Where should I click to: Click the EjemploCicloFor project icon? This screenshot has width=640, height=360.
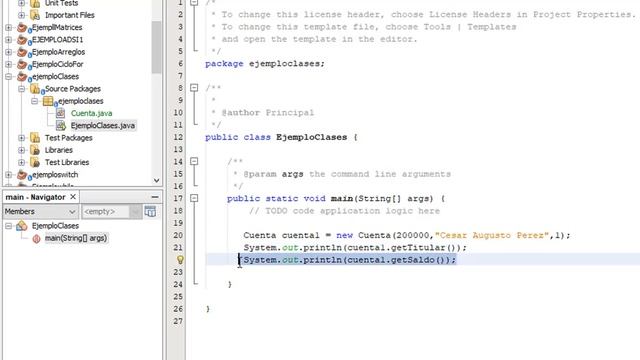[x=22, y=64]
